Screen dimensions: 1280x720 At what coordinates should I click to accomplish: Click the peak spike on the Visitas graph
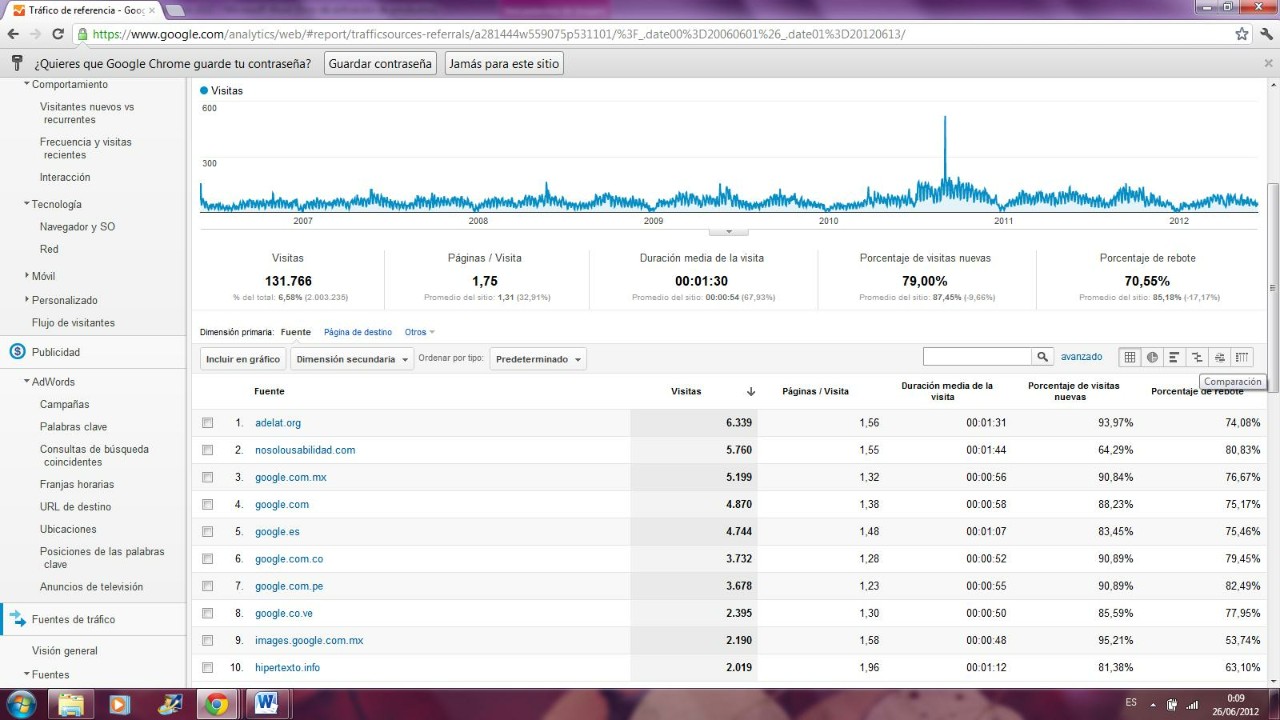point(945,120)
